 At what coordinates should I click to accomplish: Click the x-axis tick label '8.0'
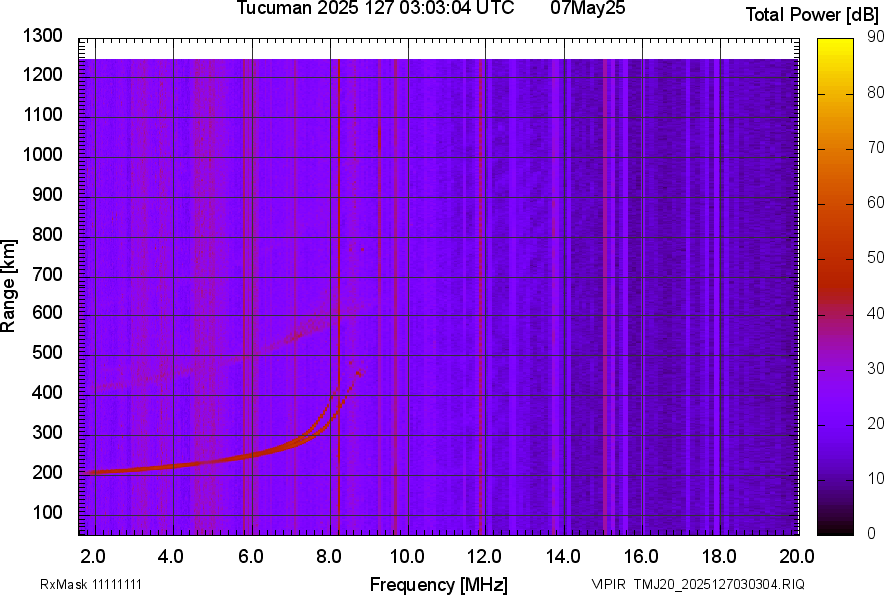click(x=328, y=557)
